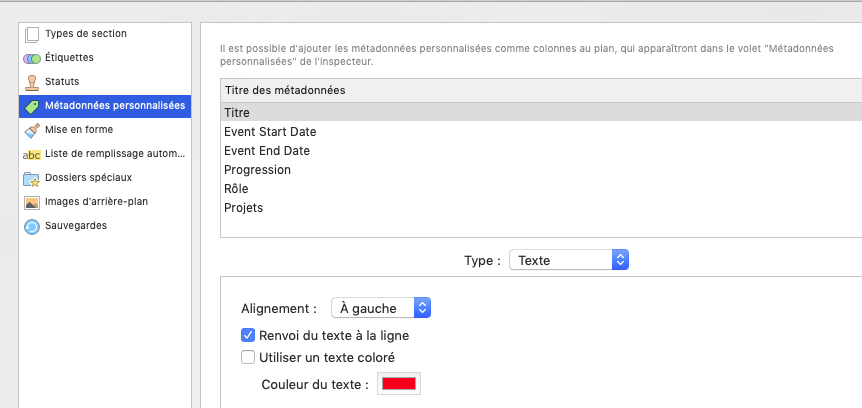The width and height of the screenshot is (862, 408).
Task: Open the Type dropdown showing Texte
Action: 568,260
